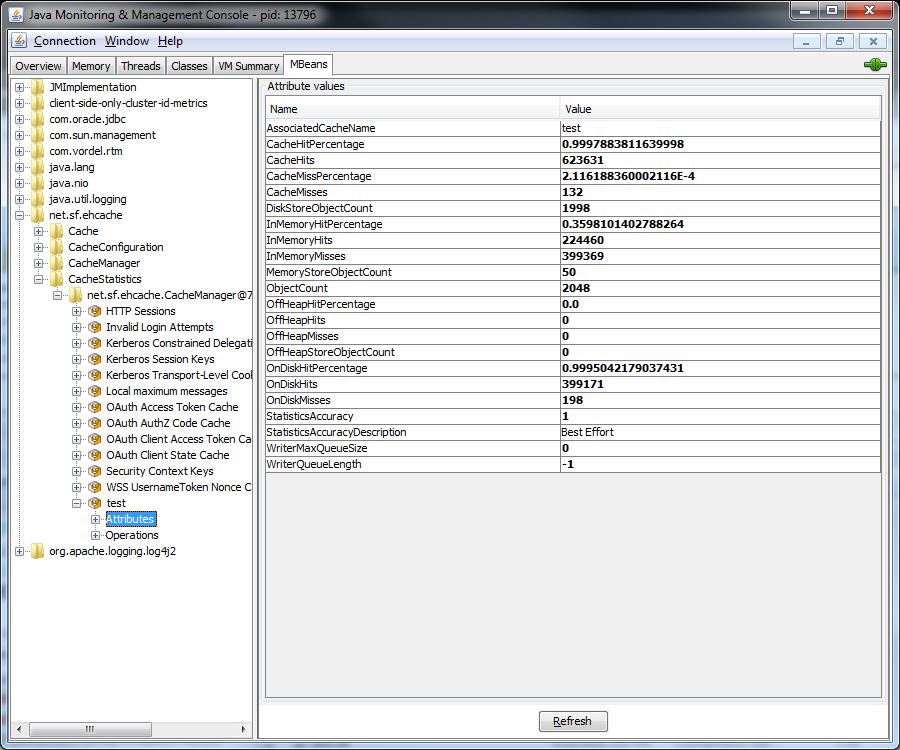Click the HTTP Sessions bean icon
This screenshot has width=900, height=750.
(95, 311)
